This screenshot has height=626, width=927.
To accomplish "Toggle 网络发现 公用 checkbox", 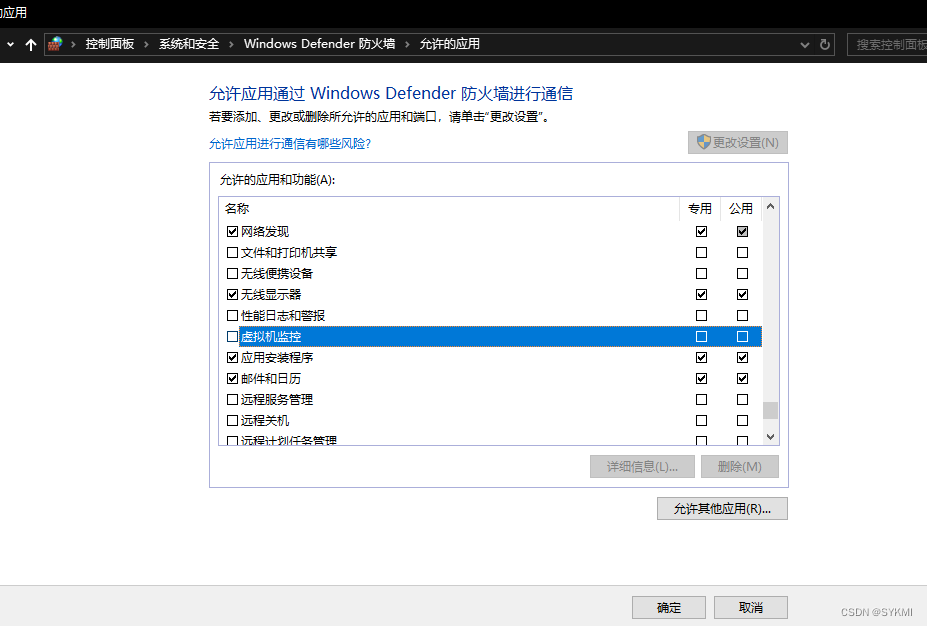I will 742,232.
